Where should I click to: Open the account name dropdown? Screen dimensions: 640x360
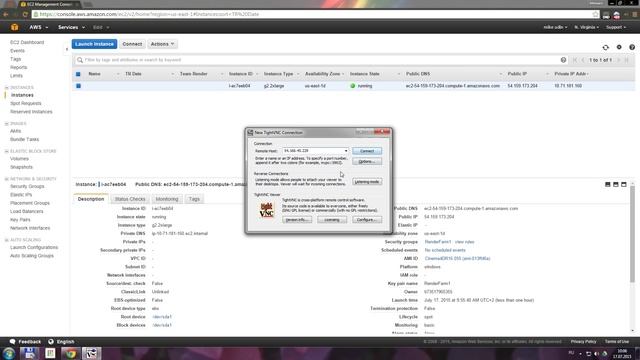(x=555, y=27)
